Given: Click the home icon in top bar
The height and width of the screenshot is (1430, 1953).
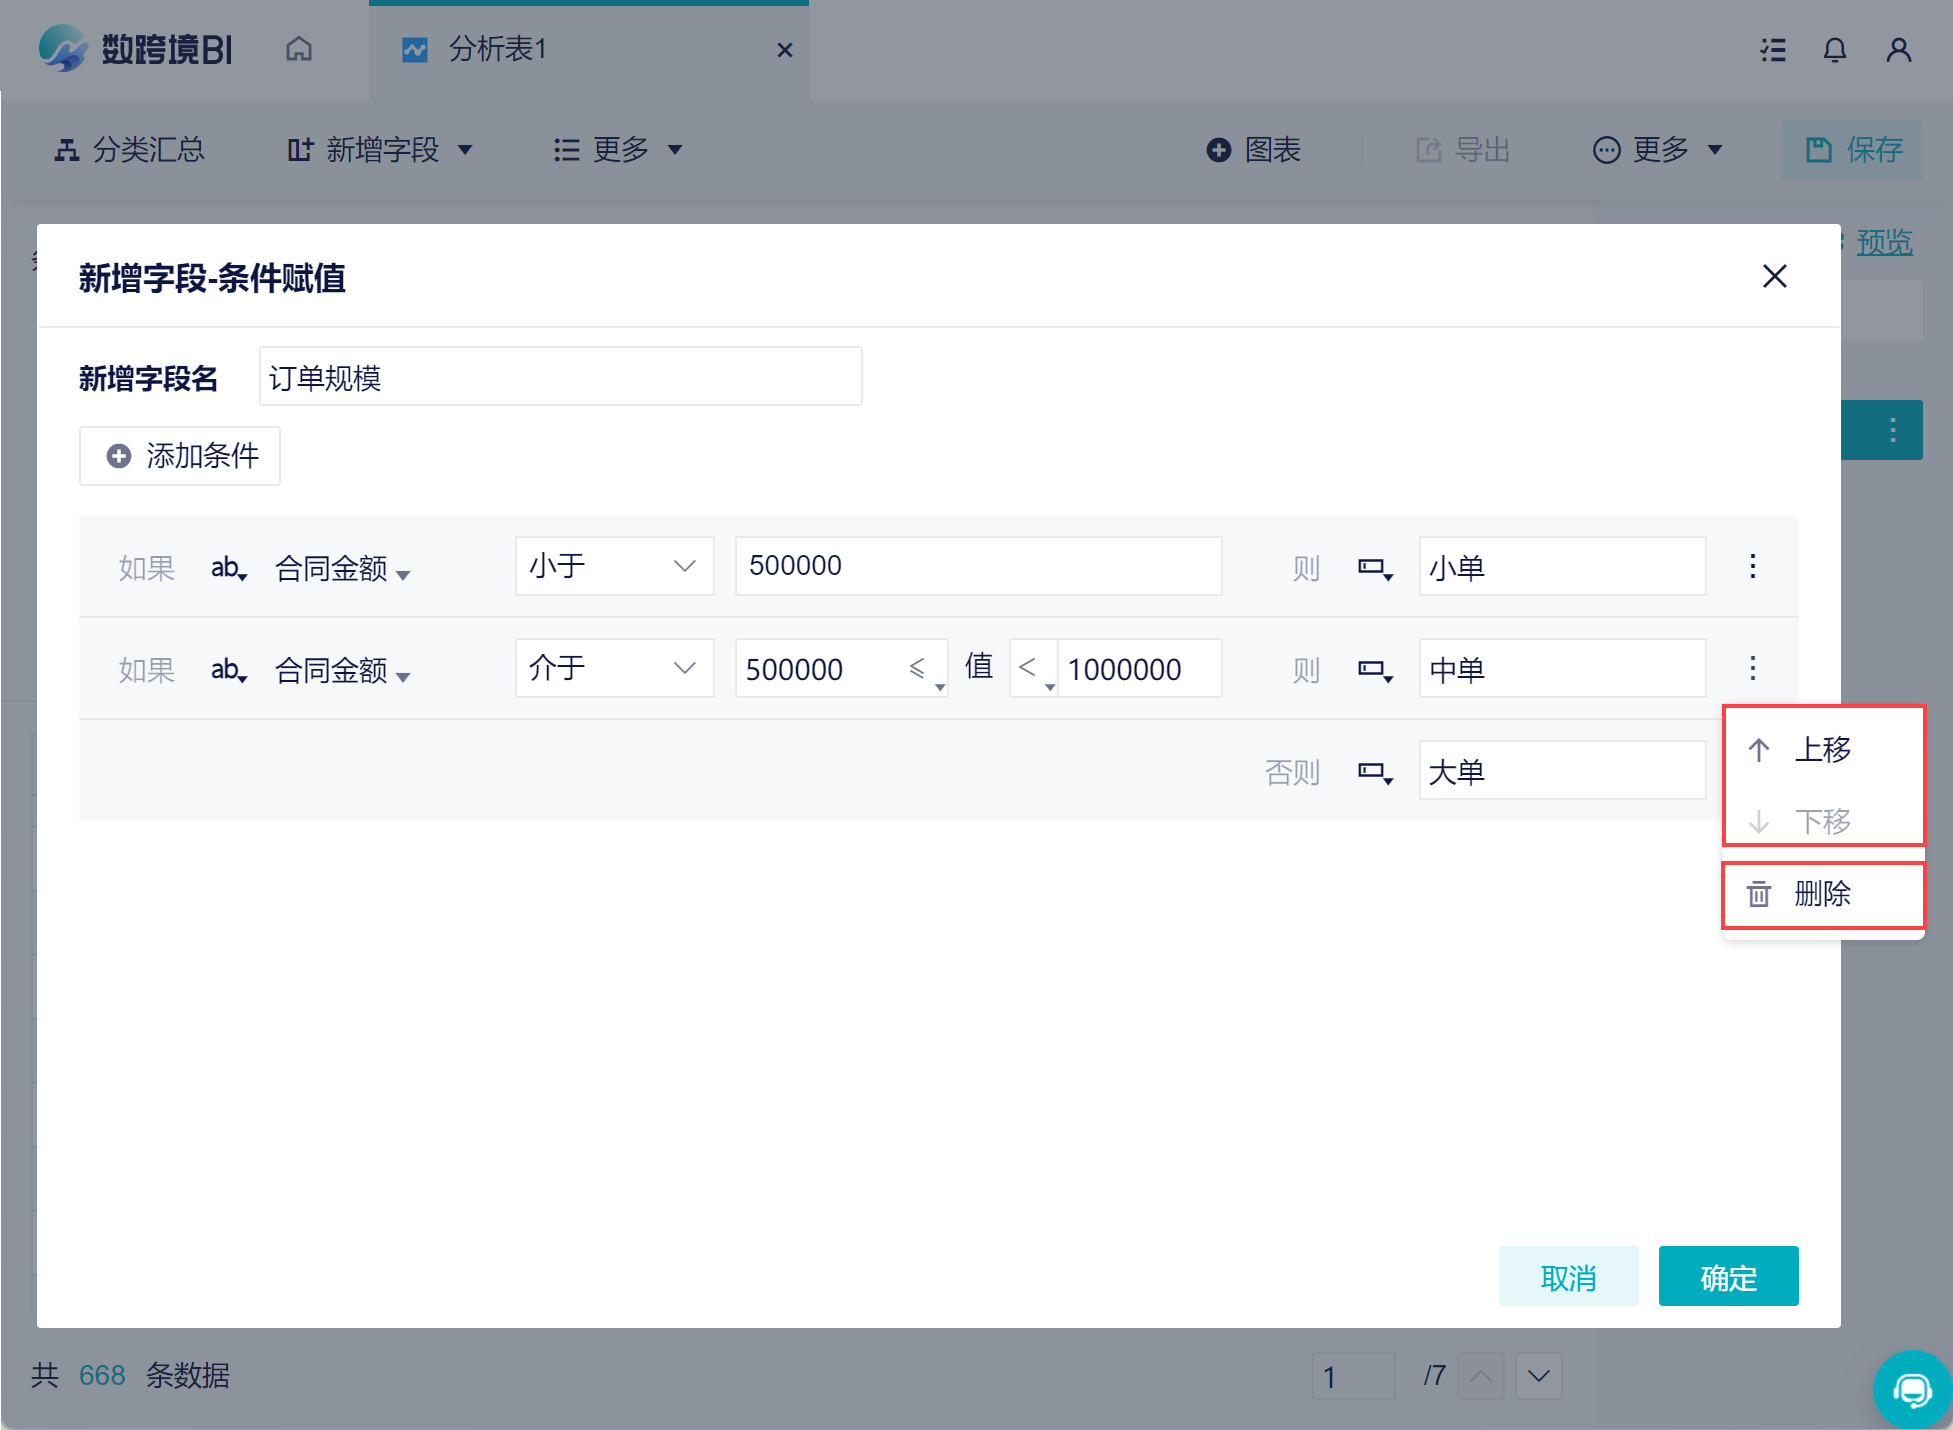Looking at the screenshot, I should click(x=299, y=49).
